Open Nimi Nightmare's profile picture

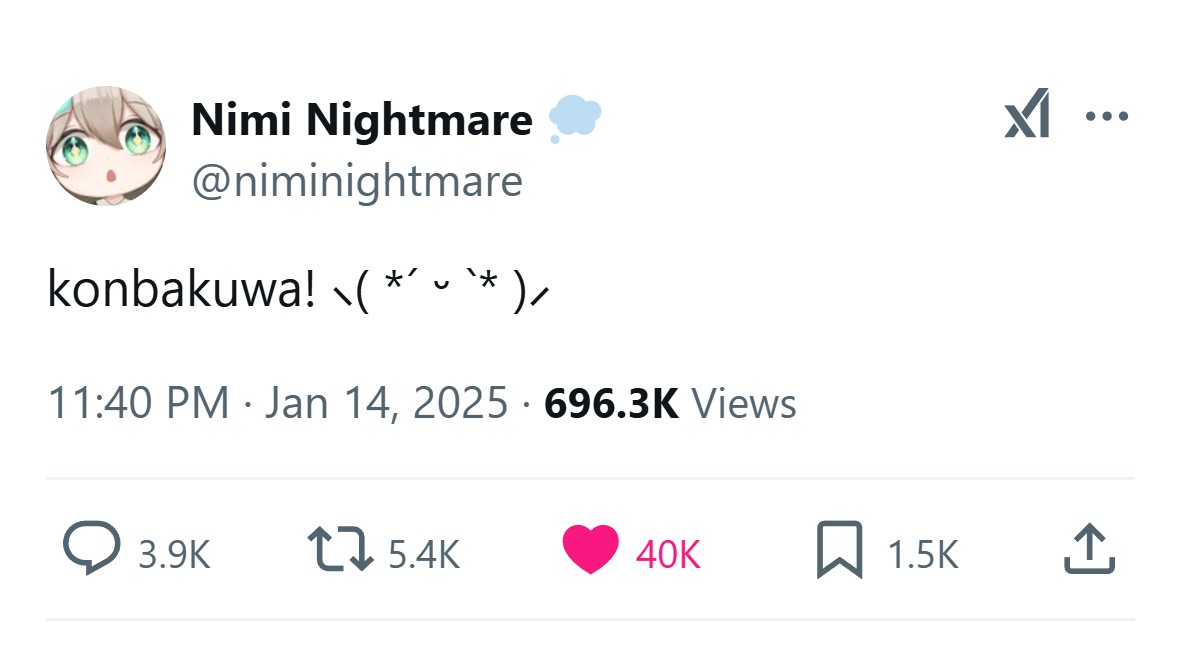coord(105,147)
